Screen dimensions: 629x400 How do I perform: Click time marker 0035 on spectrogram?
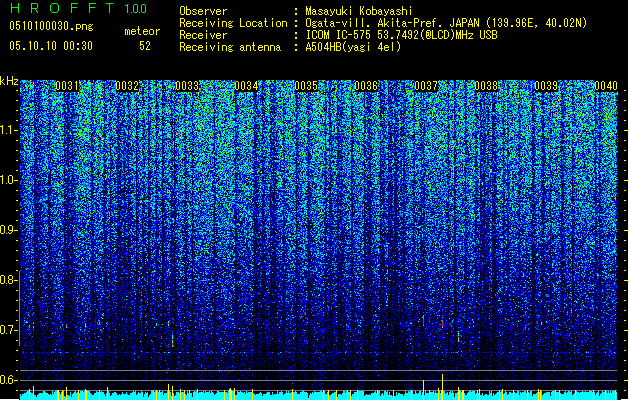(x=306, y=86)
